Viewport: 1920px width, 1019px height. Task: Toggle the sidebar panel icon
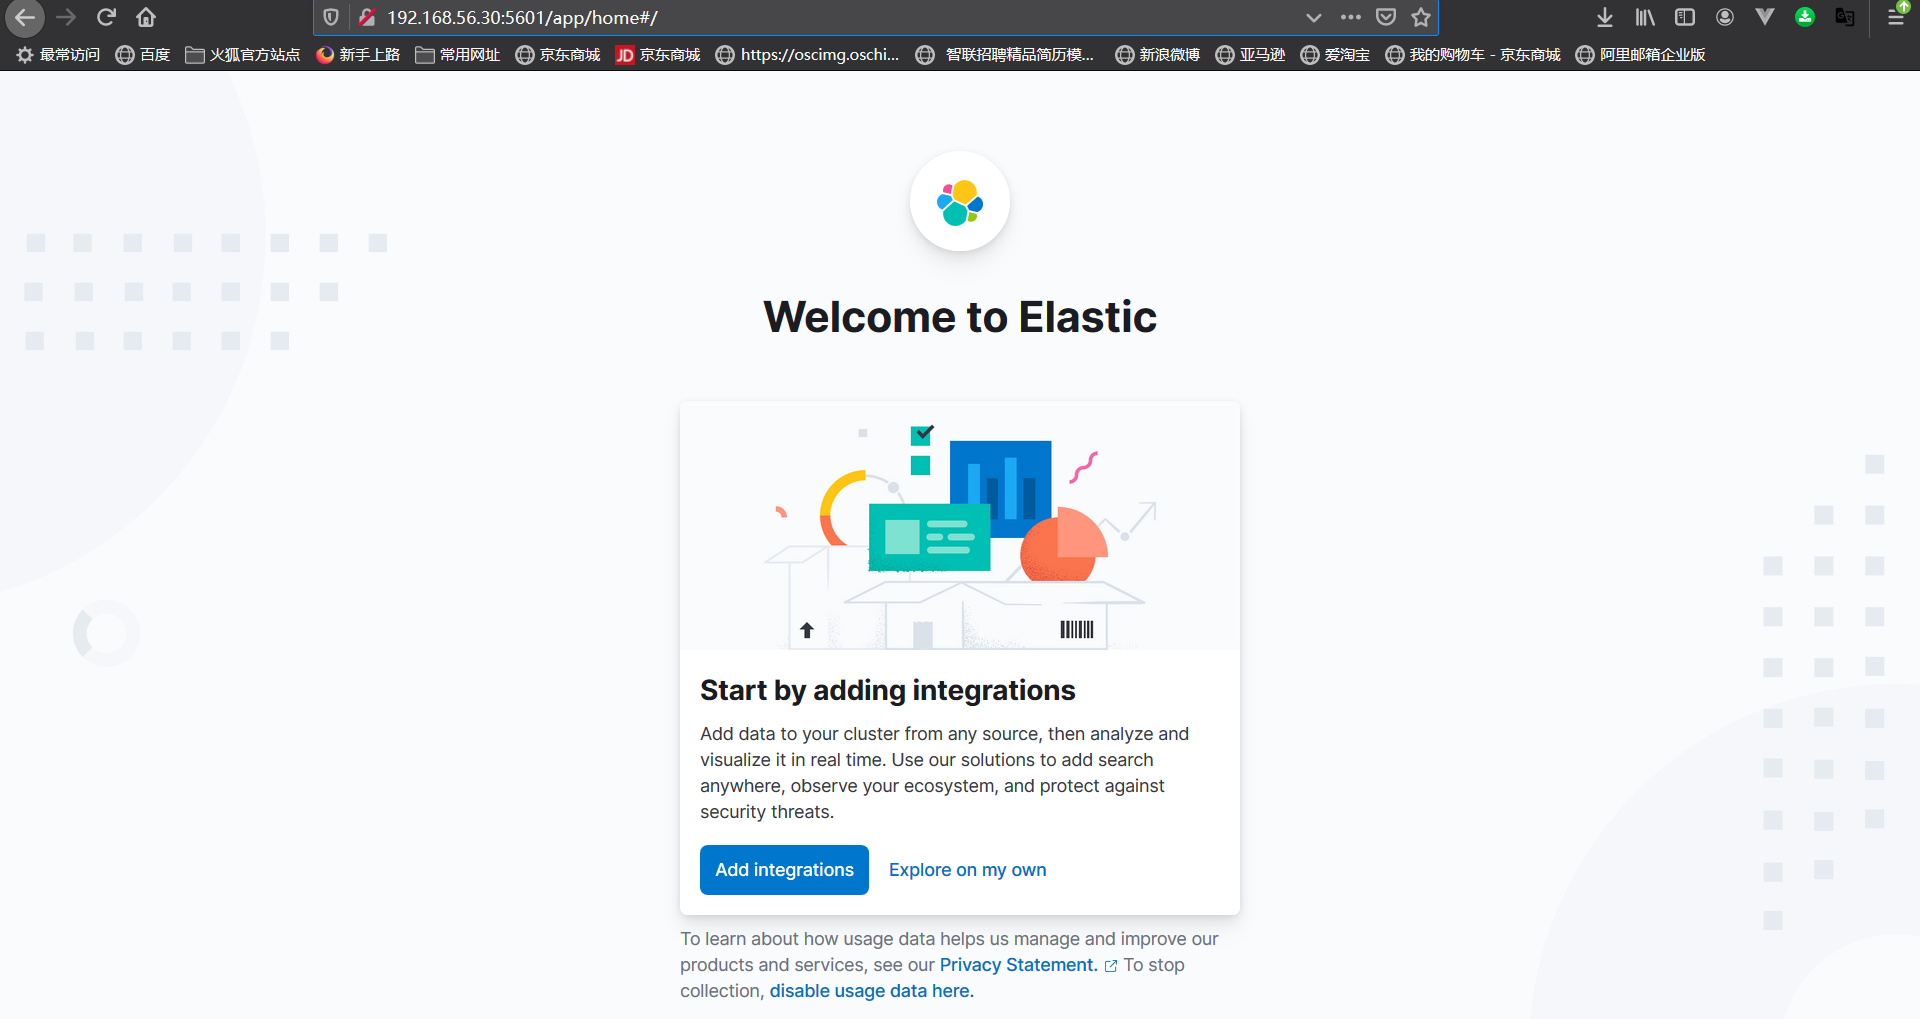[1685, 17]
